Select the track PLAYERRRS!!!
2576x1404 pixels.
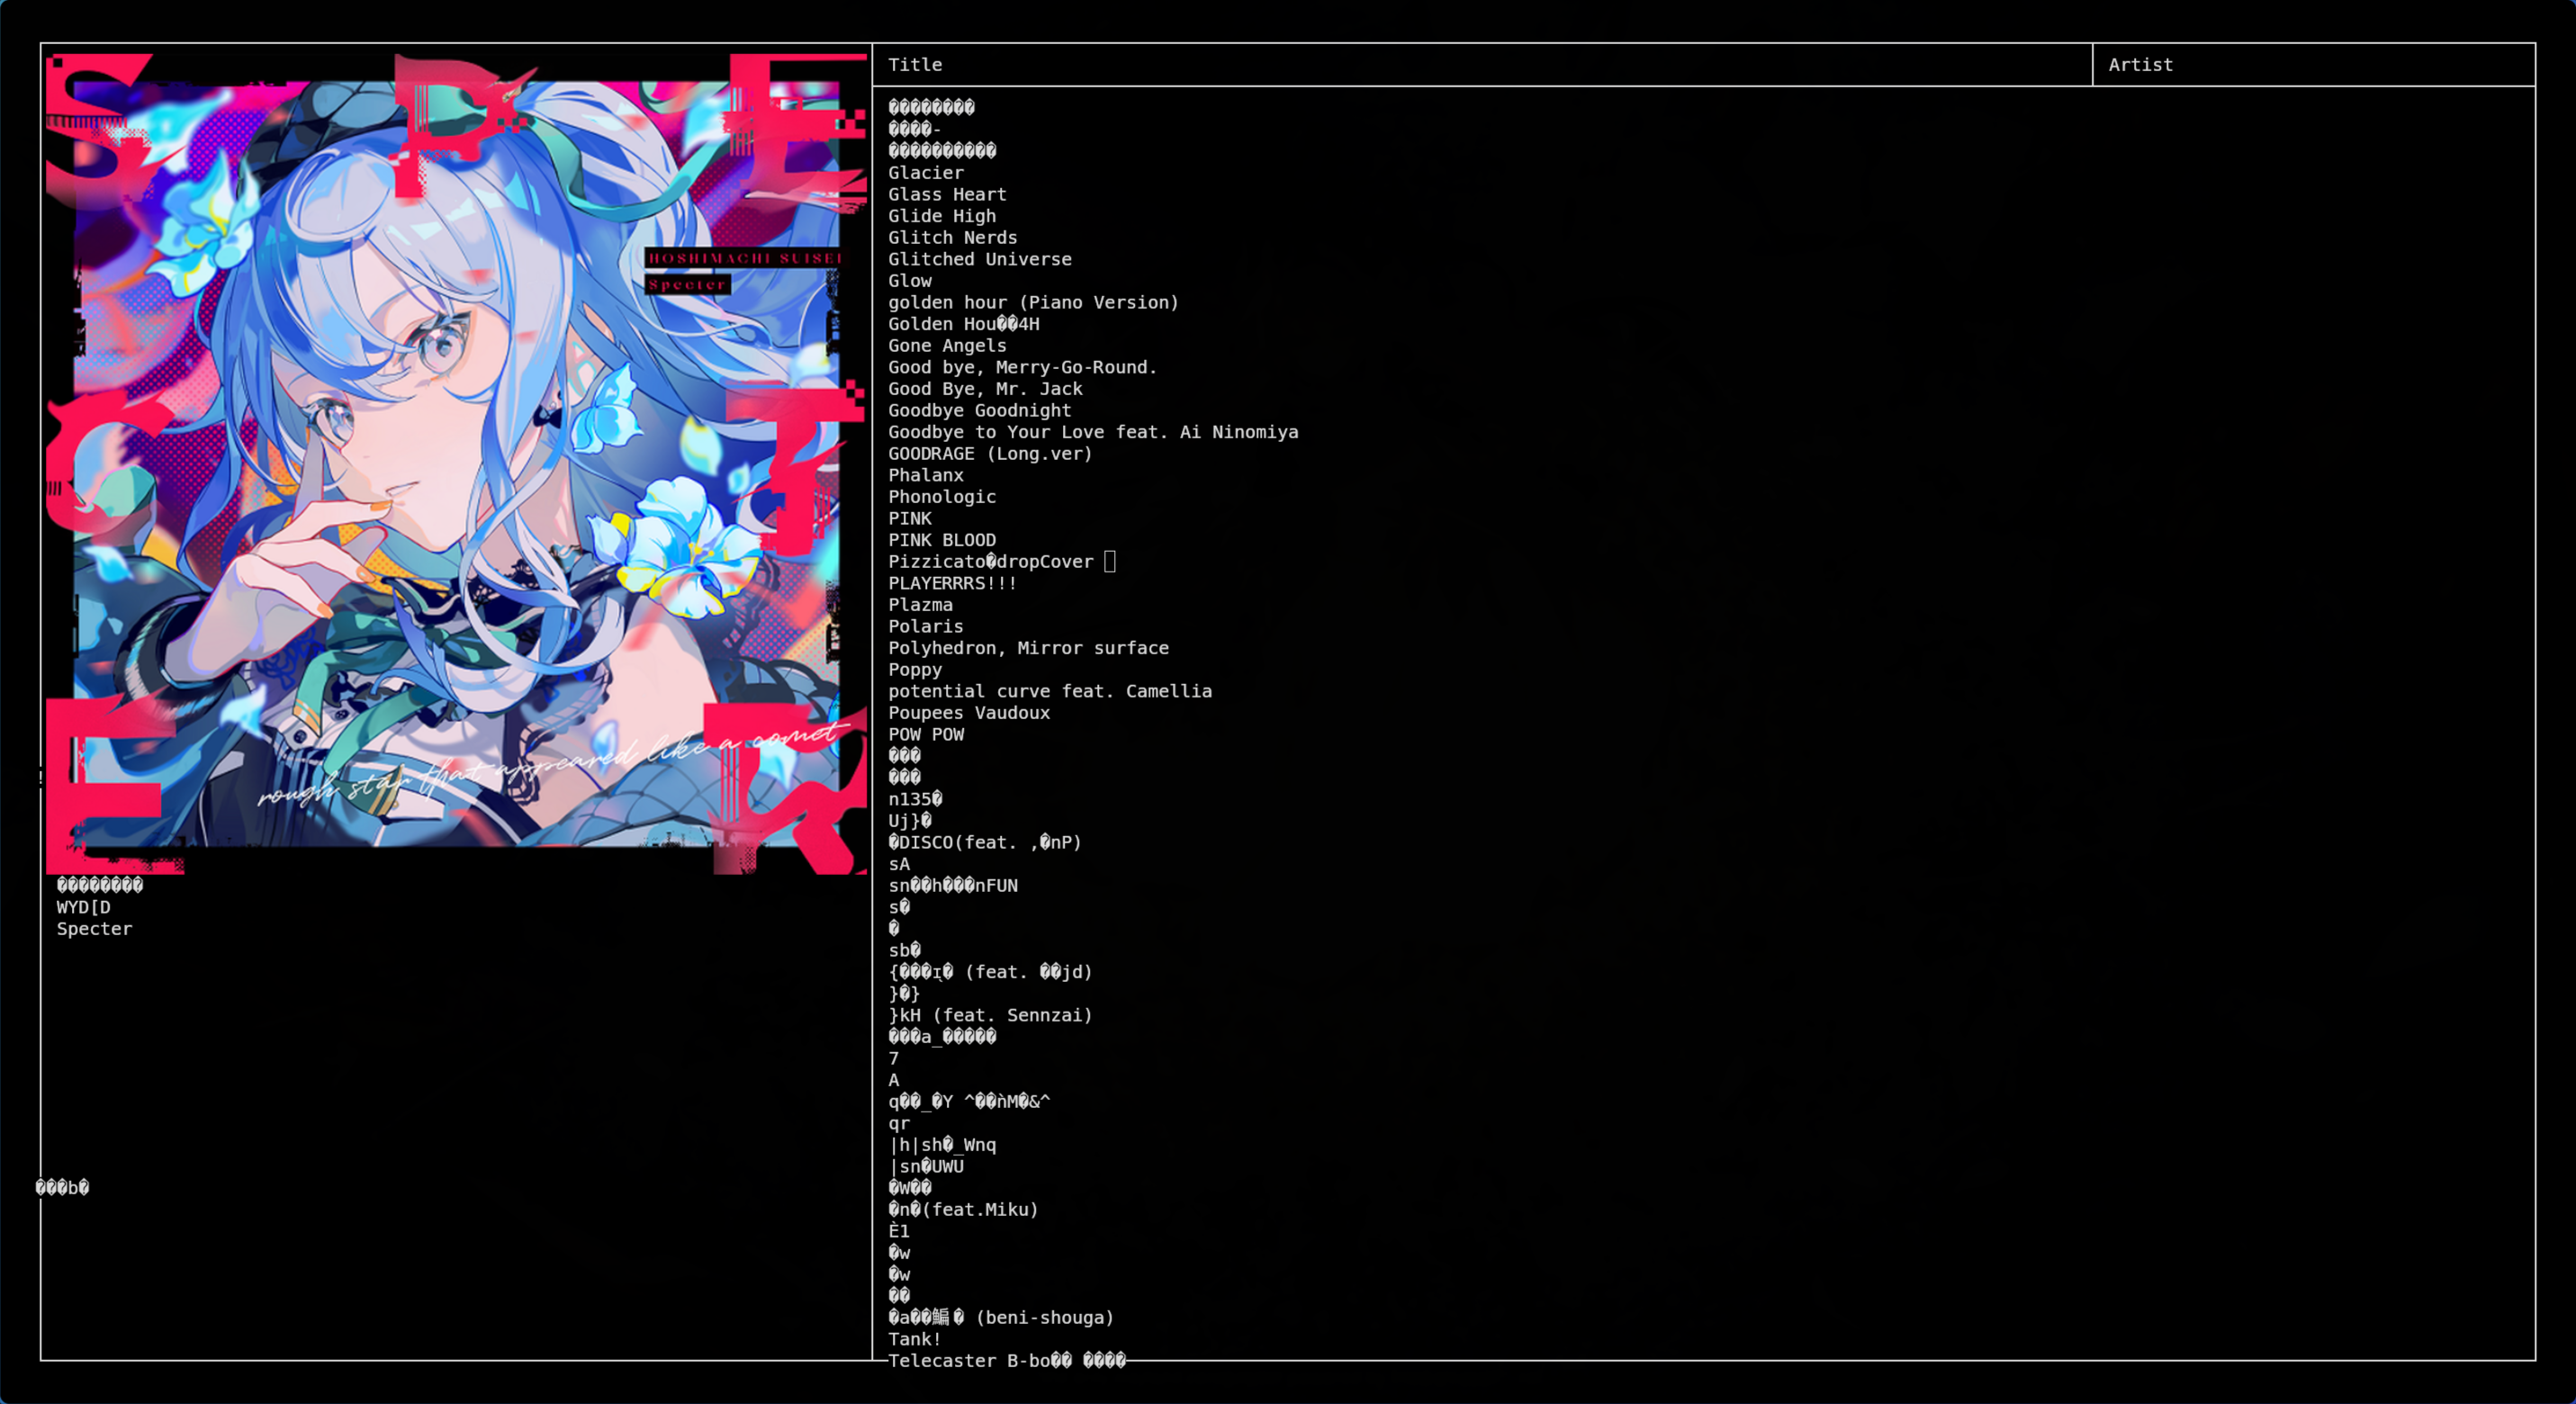pyautogui.click(x=952, y=584)
